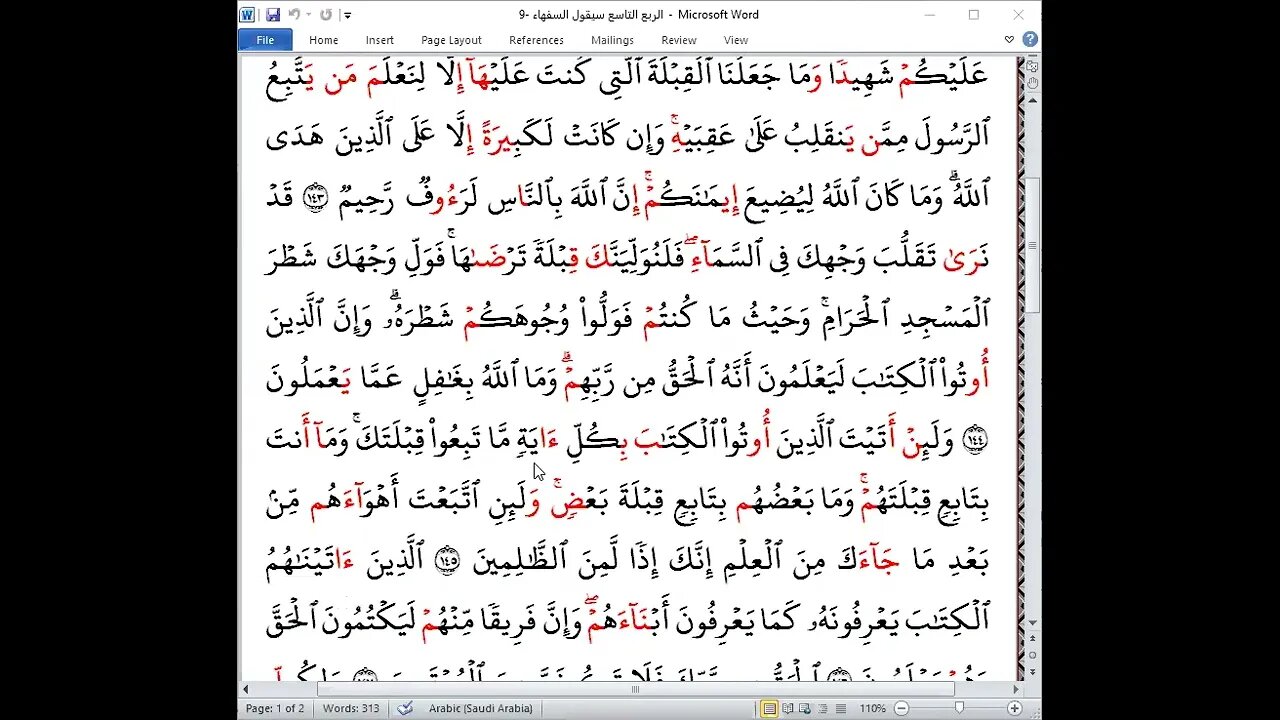Change language Arabic (Saudi Arabia)
Image resolution: width=1280 pixels, height=720 pixels.
pos(480,708)
